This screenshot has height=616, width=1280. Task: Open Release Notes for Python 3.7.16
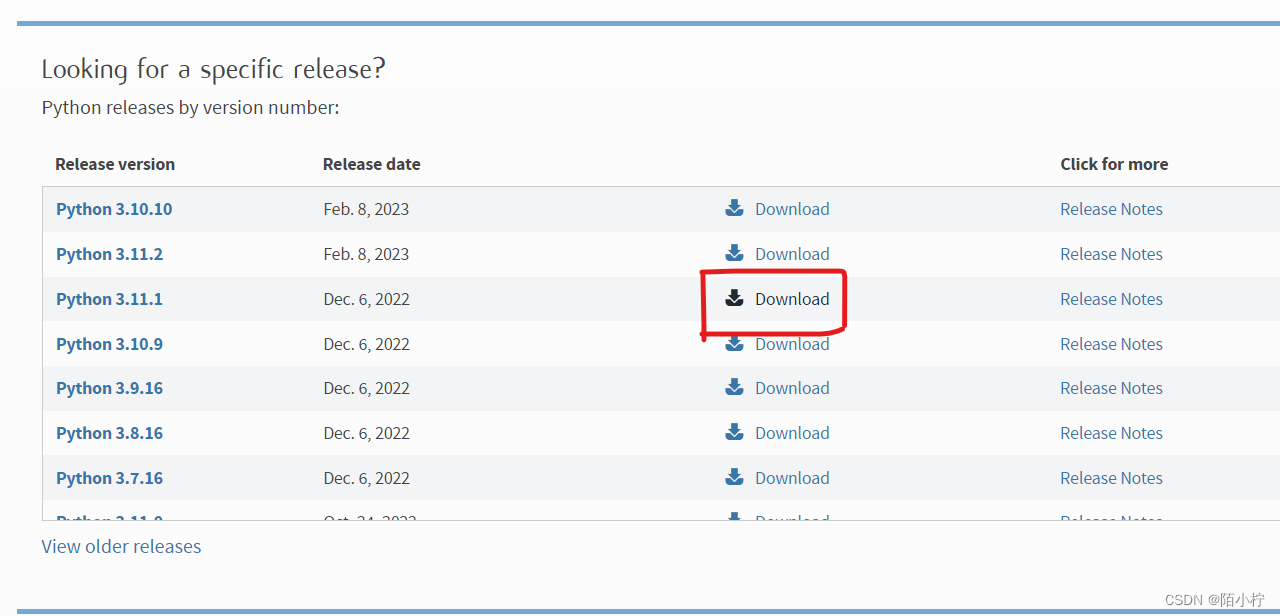[1111, 478]
